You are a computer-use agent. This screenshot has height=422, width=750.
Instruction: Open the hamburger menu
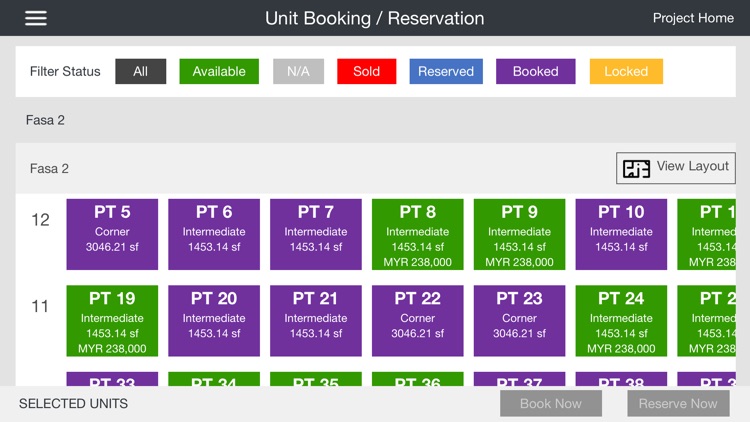36,18
